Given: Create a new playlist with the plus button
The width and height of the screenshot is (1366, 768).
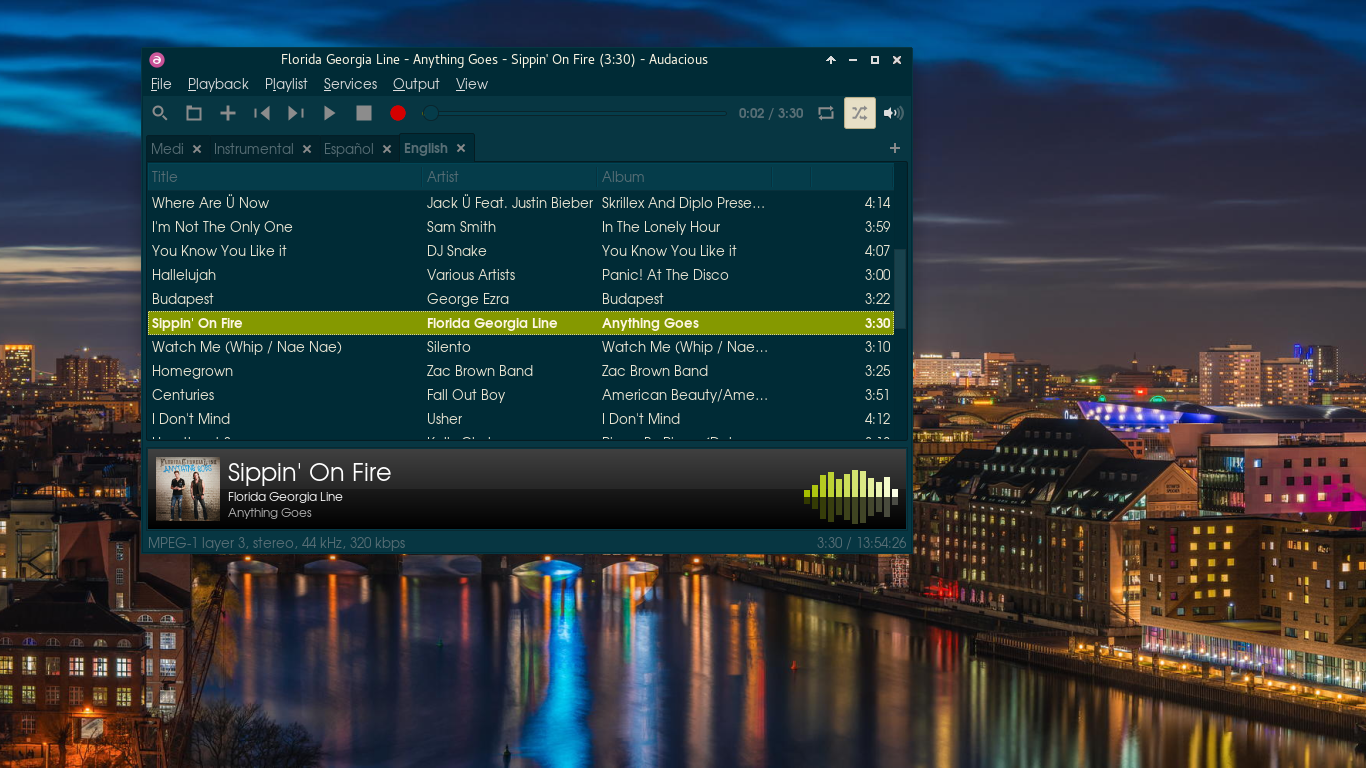Looking at the screenshot, I should tap(894, 148).
